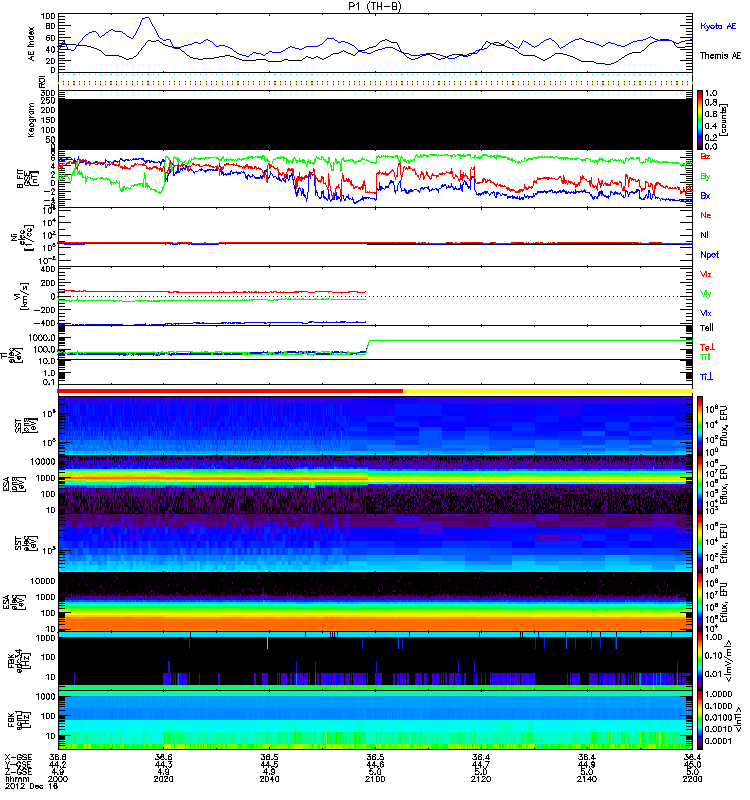Select the red Ne legend label
This screenshot has height=800, width=750.
[706, 215]
